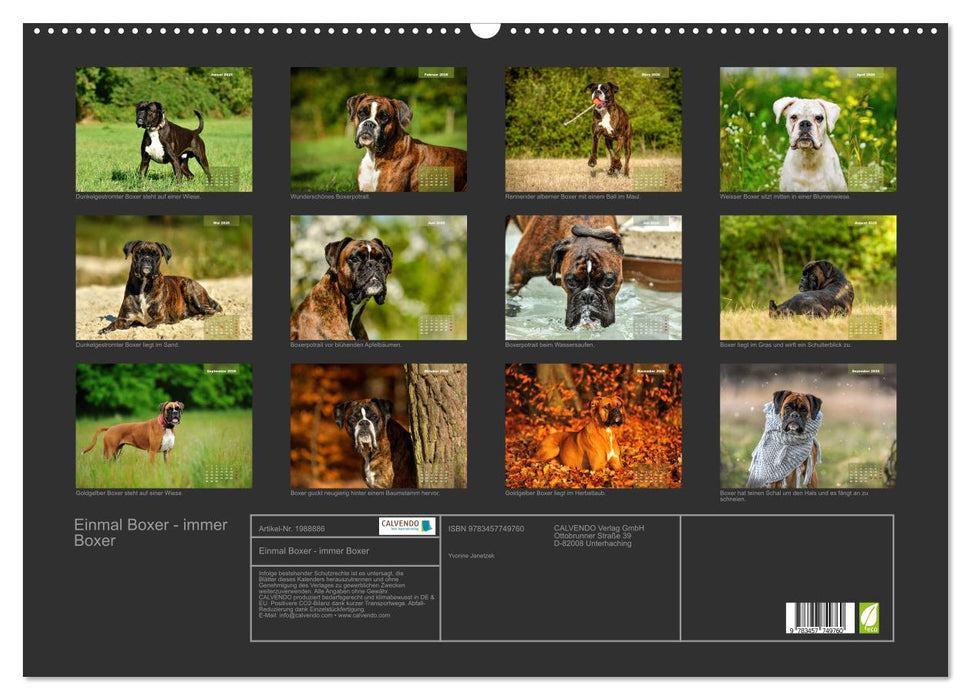Open the boxer lying in sand photo
Viewport: 971px width, 700px height.
pyautogui.click(x=164, y=277)
